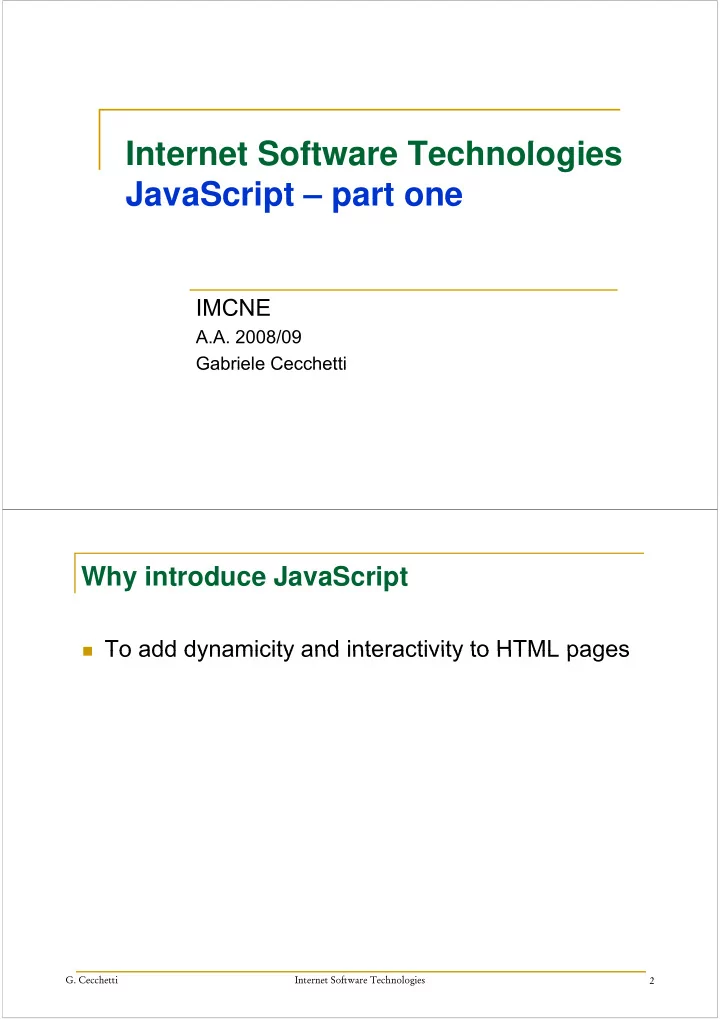Click the 'IMCNE' text line
Viewport: 720px width, 1019px height.
(x=233, y=307)
